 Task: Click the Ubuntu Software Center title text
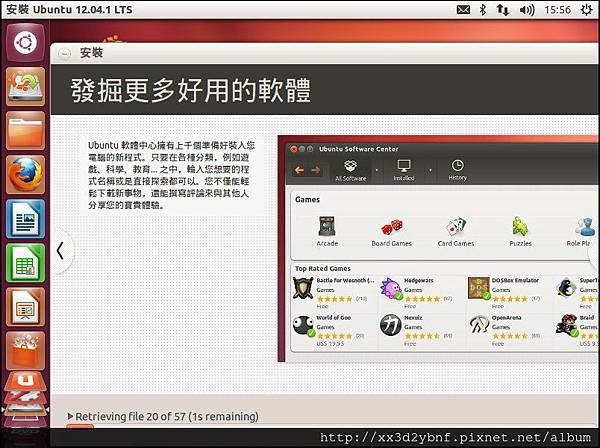(359, 149)
